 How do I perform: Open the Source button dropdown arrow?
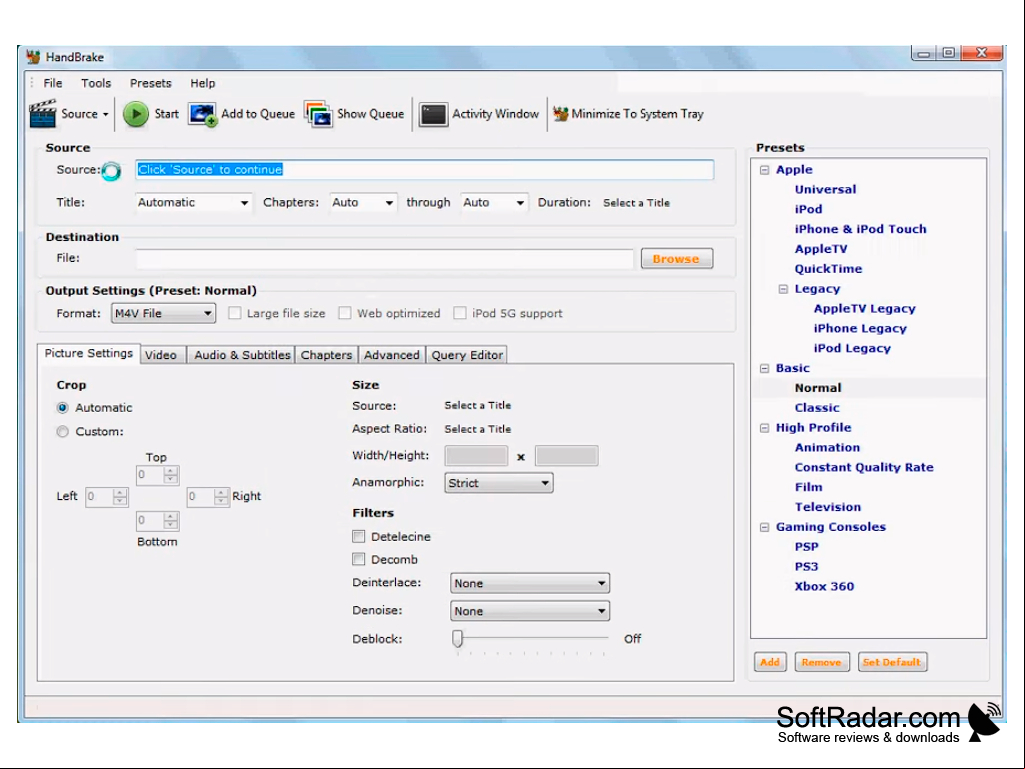105,114
